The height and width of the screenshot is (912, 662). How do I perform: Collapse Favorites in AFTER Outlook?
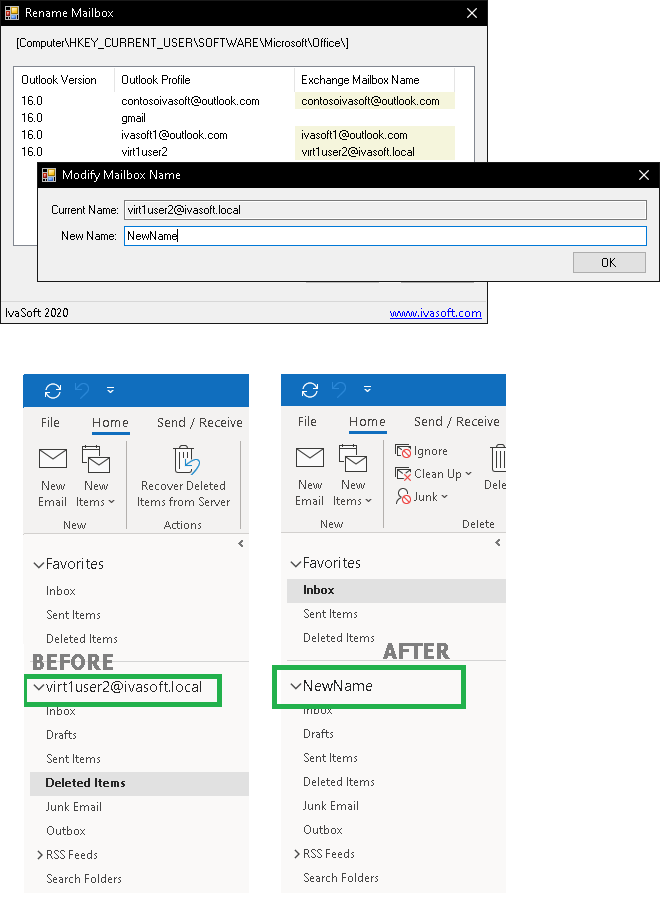[296, 563]
